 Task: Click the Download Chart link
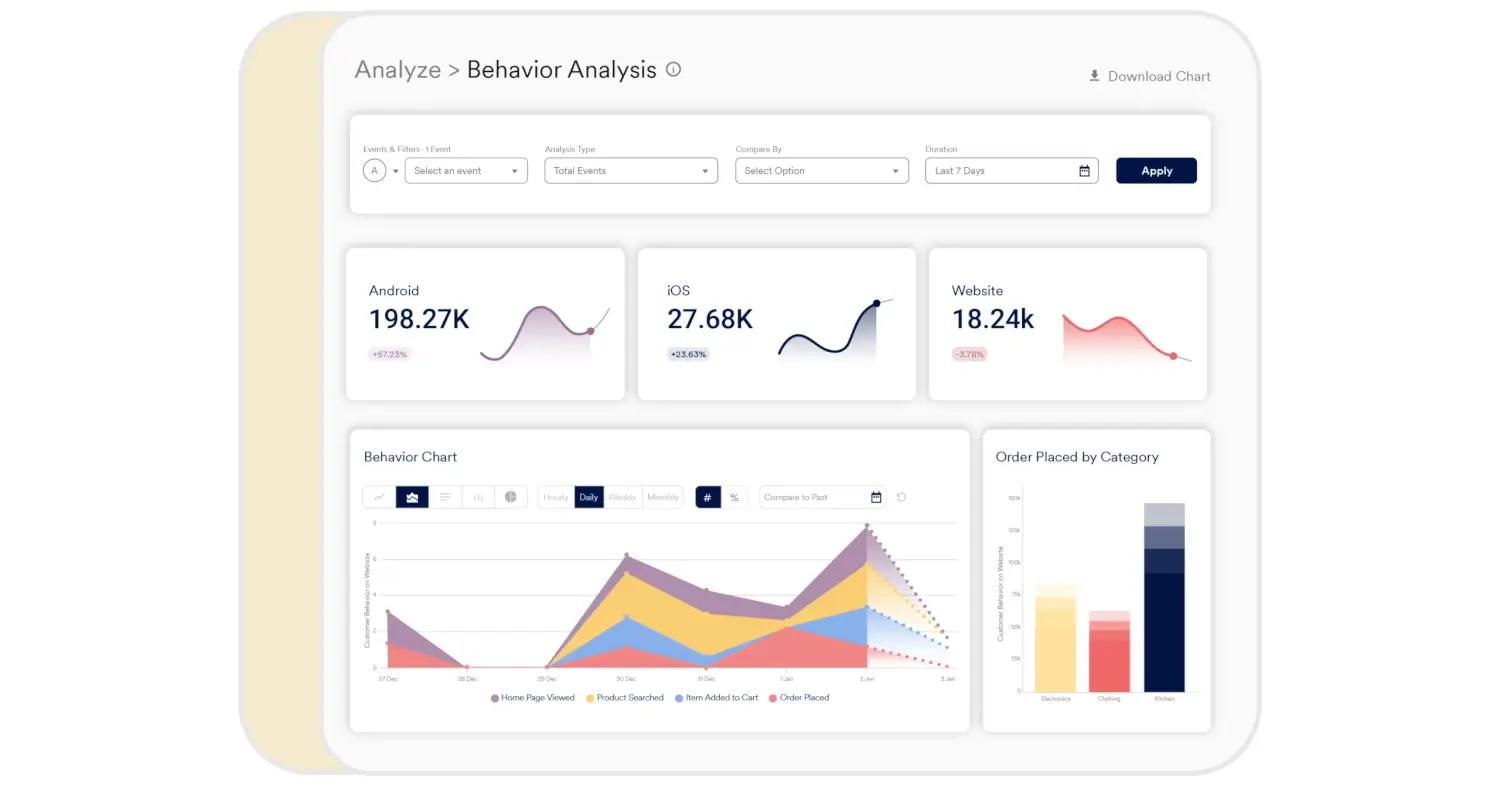point(1150,76)
